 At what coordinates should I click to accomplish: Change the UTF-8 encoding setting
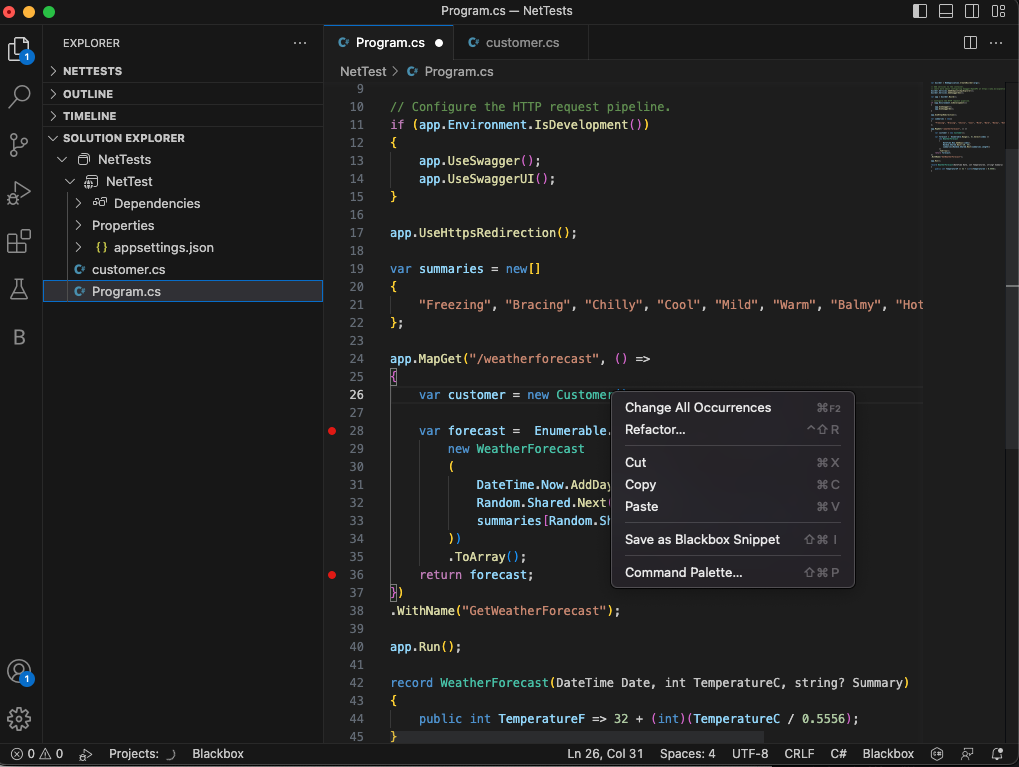tap(750, 753)
